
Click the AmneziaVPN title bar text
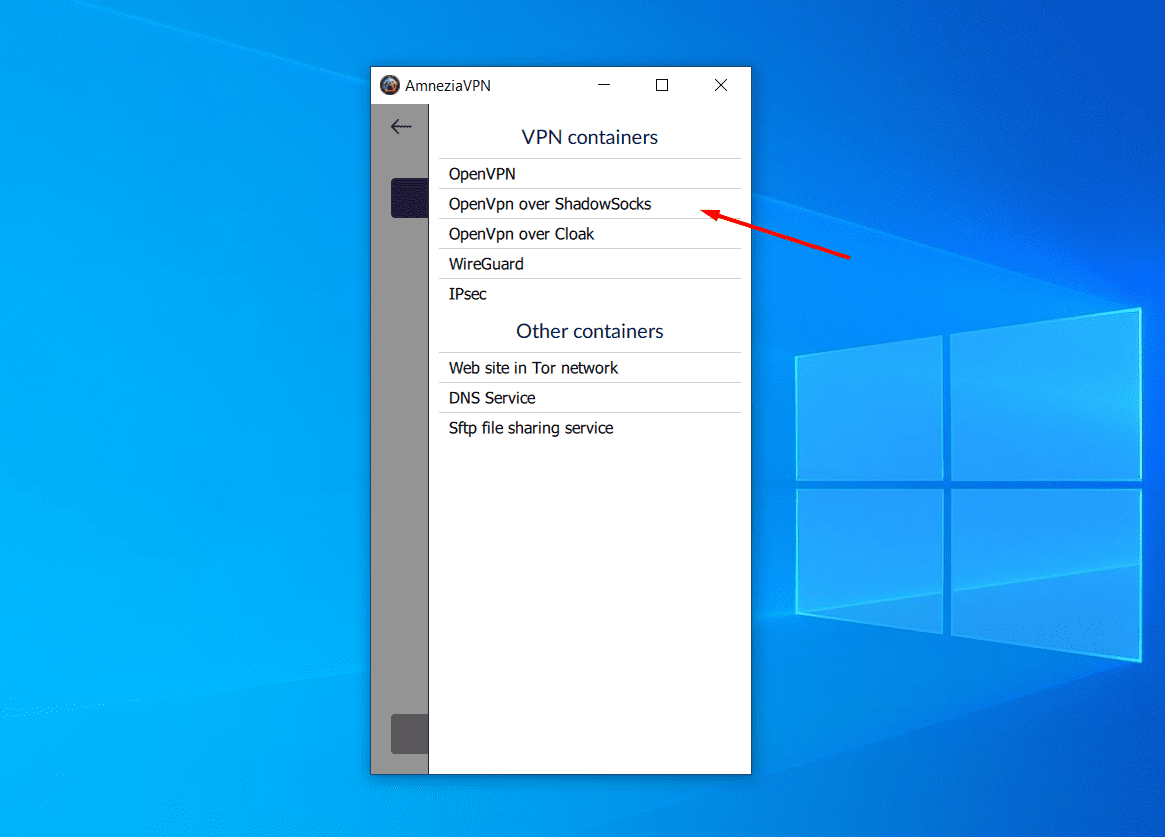click(447, 86)
